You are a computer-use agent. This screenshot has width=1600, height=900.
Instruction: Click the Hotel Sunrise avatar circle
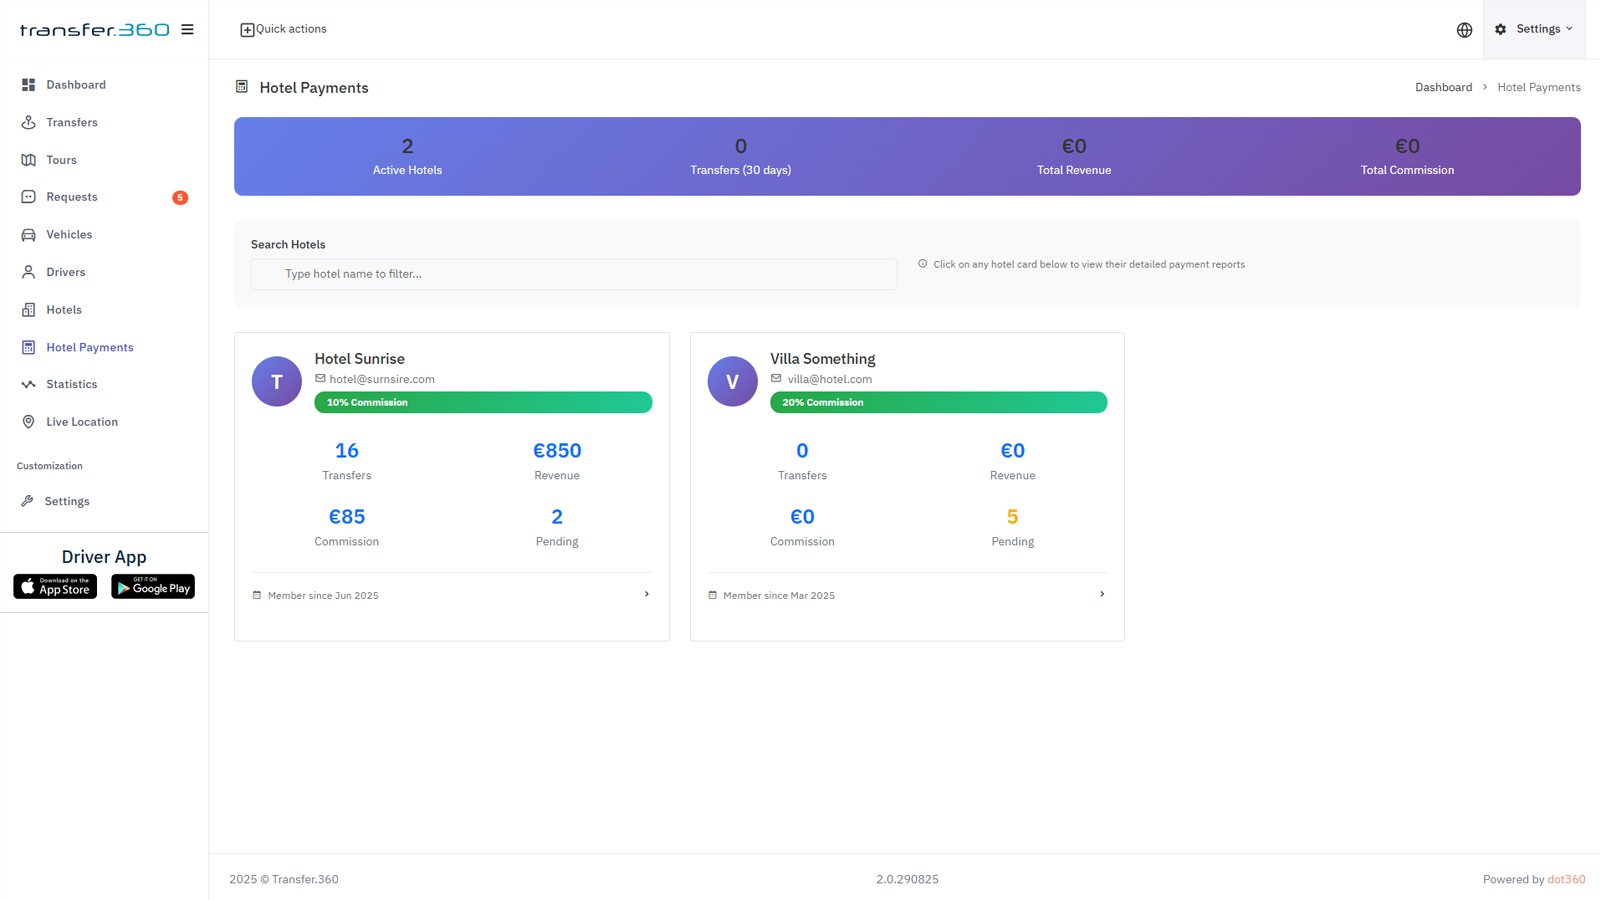point(277,381)
